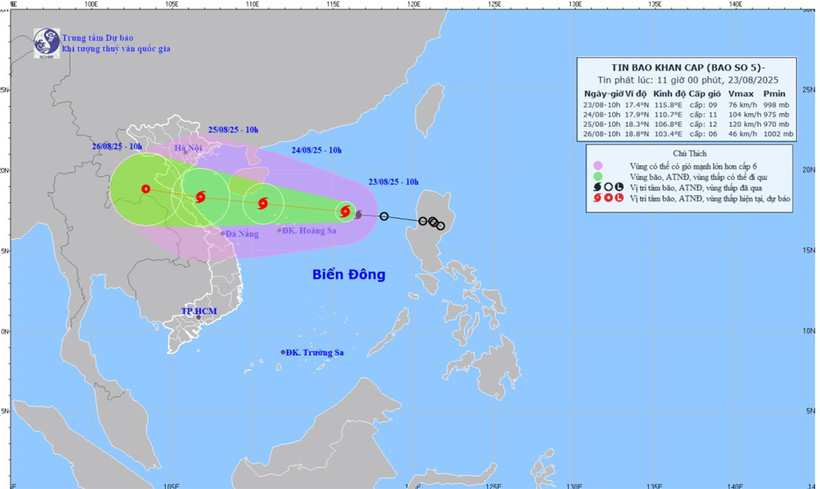Click the 'Cấp gió' column header

point(705,94)
